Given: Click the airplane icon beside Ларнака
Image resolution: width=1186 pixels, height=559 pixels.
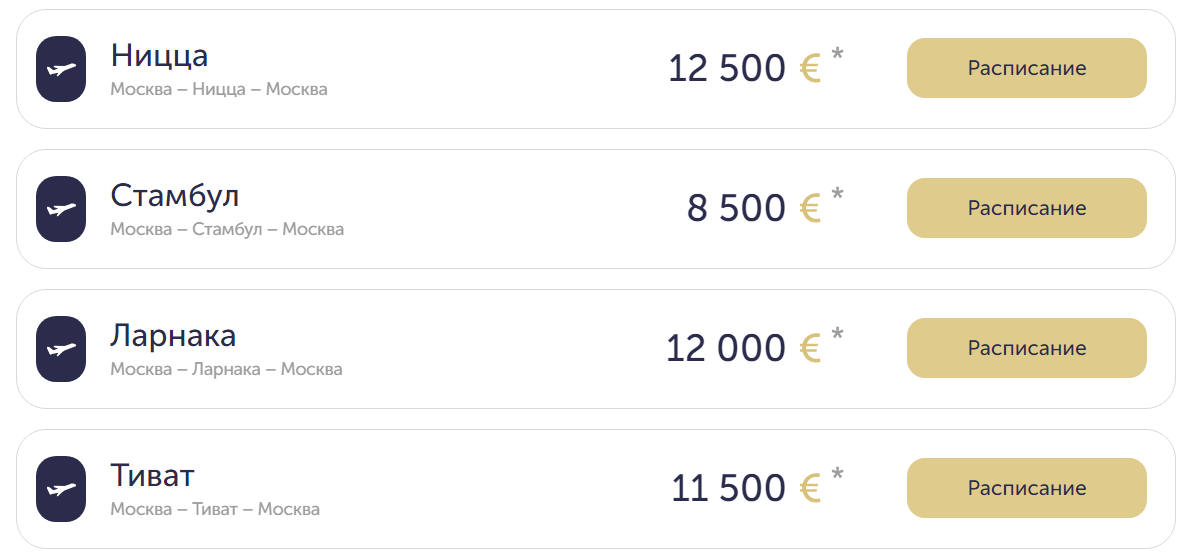Looking at the screenshot, I should pyautogui.click(x=61, y=349).
